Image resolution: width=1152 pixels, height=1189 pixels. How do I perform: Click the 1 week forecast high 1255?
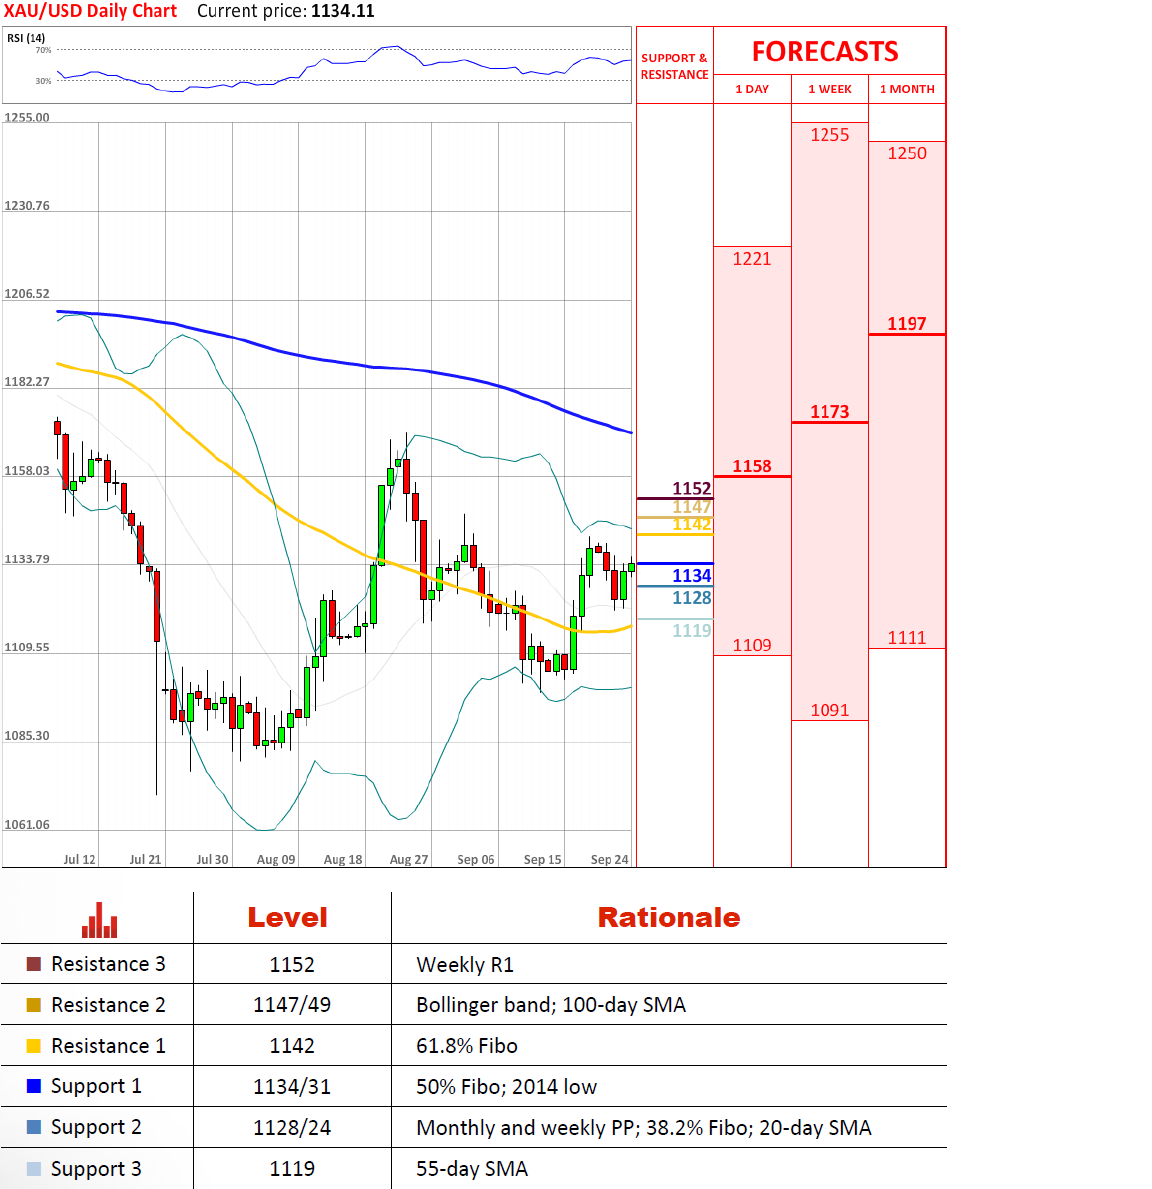click(830, 134)
